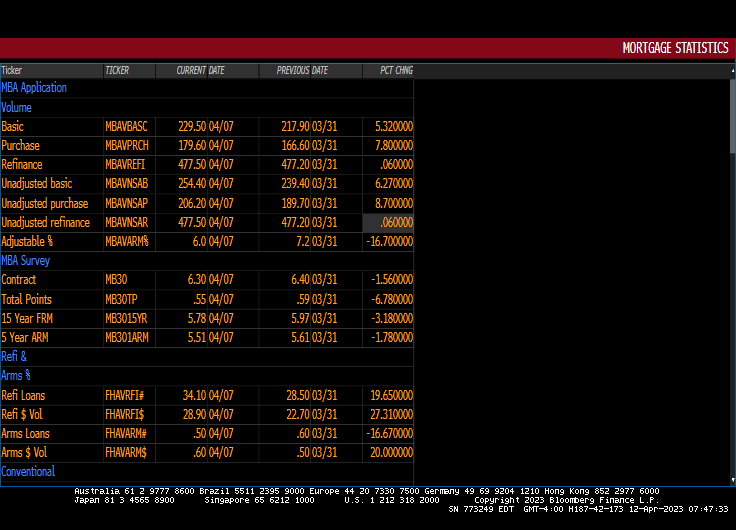Open the MB30 contract ticker
The width and height of the screenshot is (736, 530).
(116, 280)
